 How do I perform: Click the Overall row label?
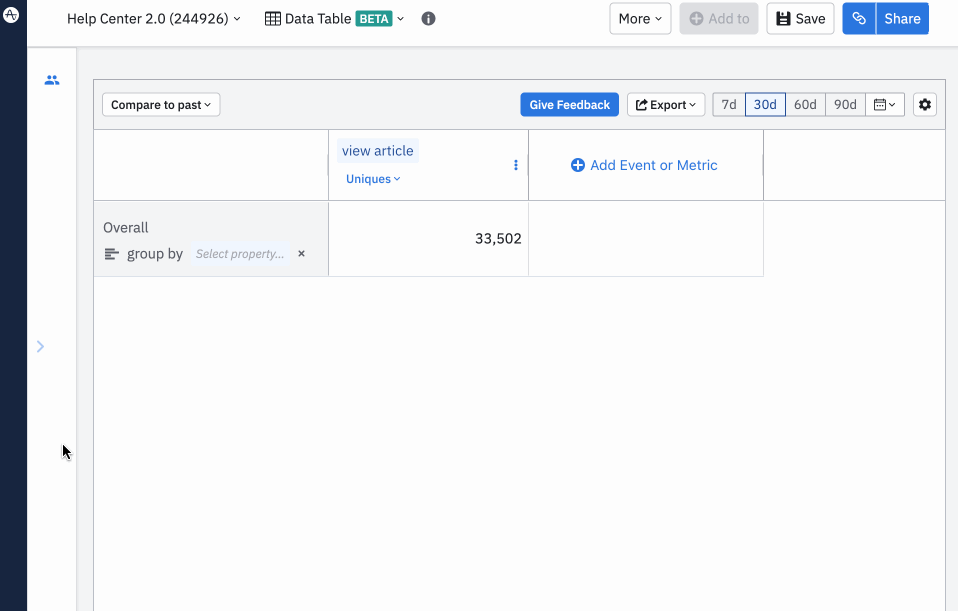126,228
